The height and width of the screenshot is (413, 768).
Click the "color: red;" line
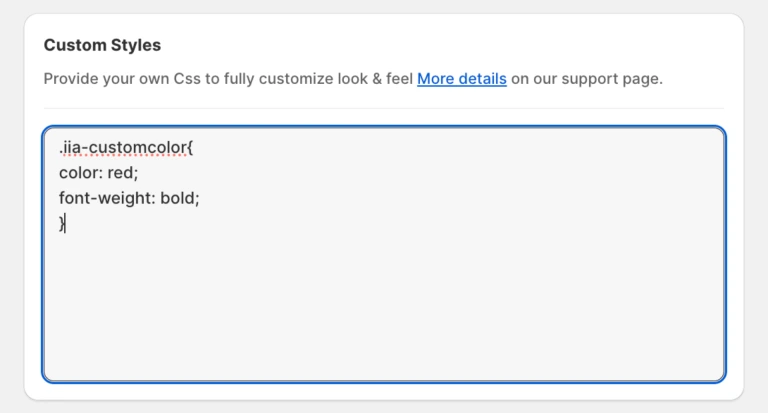coord(98,172)
